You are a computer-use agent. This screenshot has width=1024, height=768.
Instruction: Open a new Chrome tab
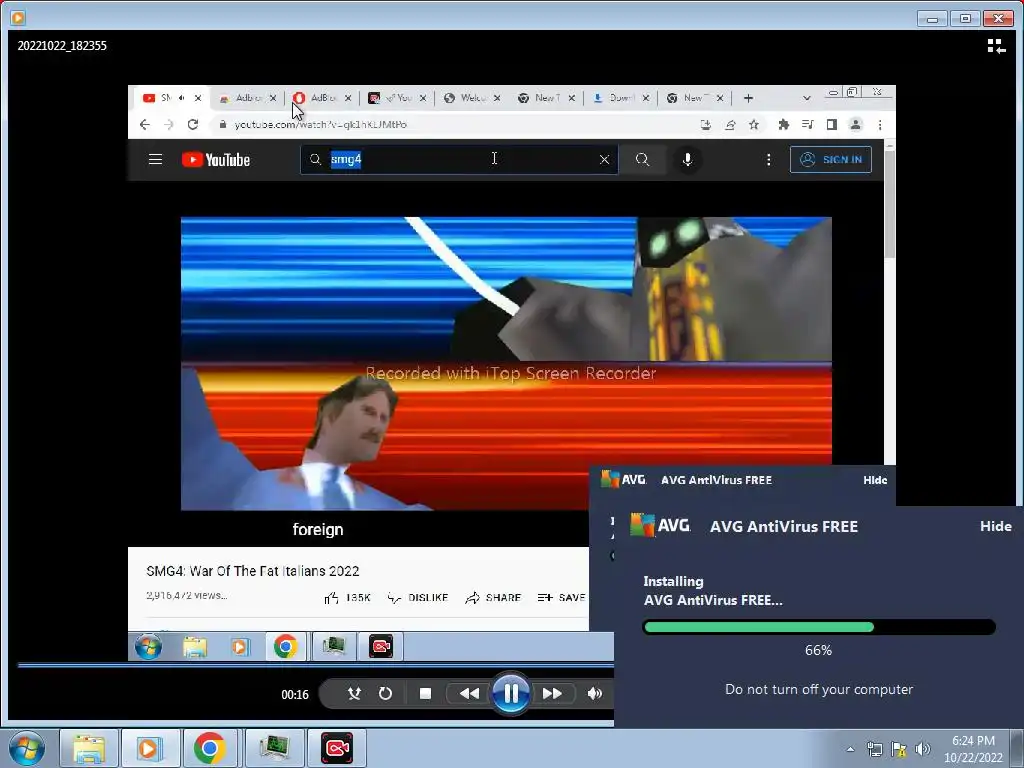coord(748,98)
